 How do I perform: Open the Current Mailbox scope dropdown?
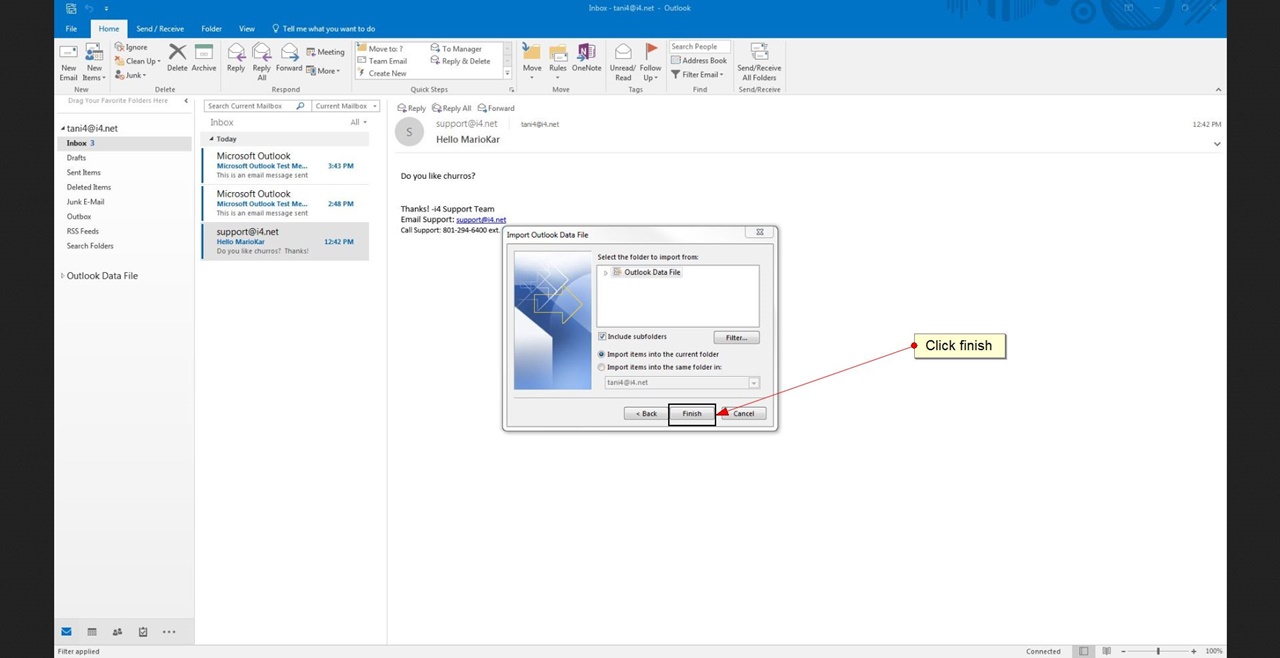pyautogui.click(x=346, y=106)
